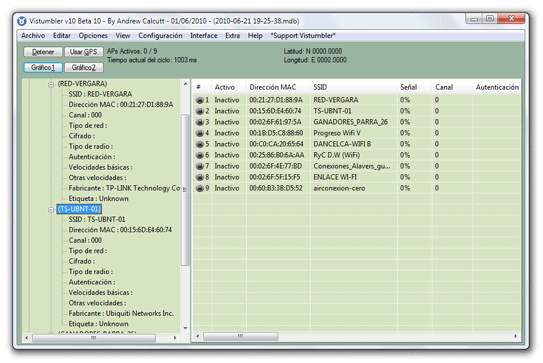Click MAC cell 00:25:86:B0:6A:AA
The height and width of the screenshot is (363, 543).
coord(277,155)
